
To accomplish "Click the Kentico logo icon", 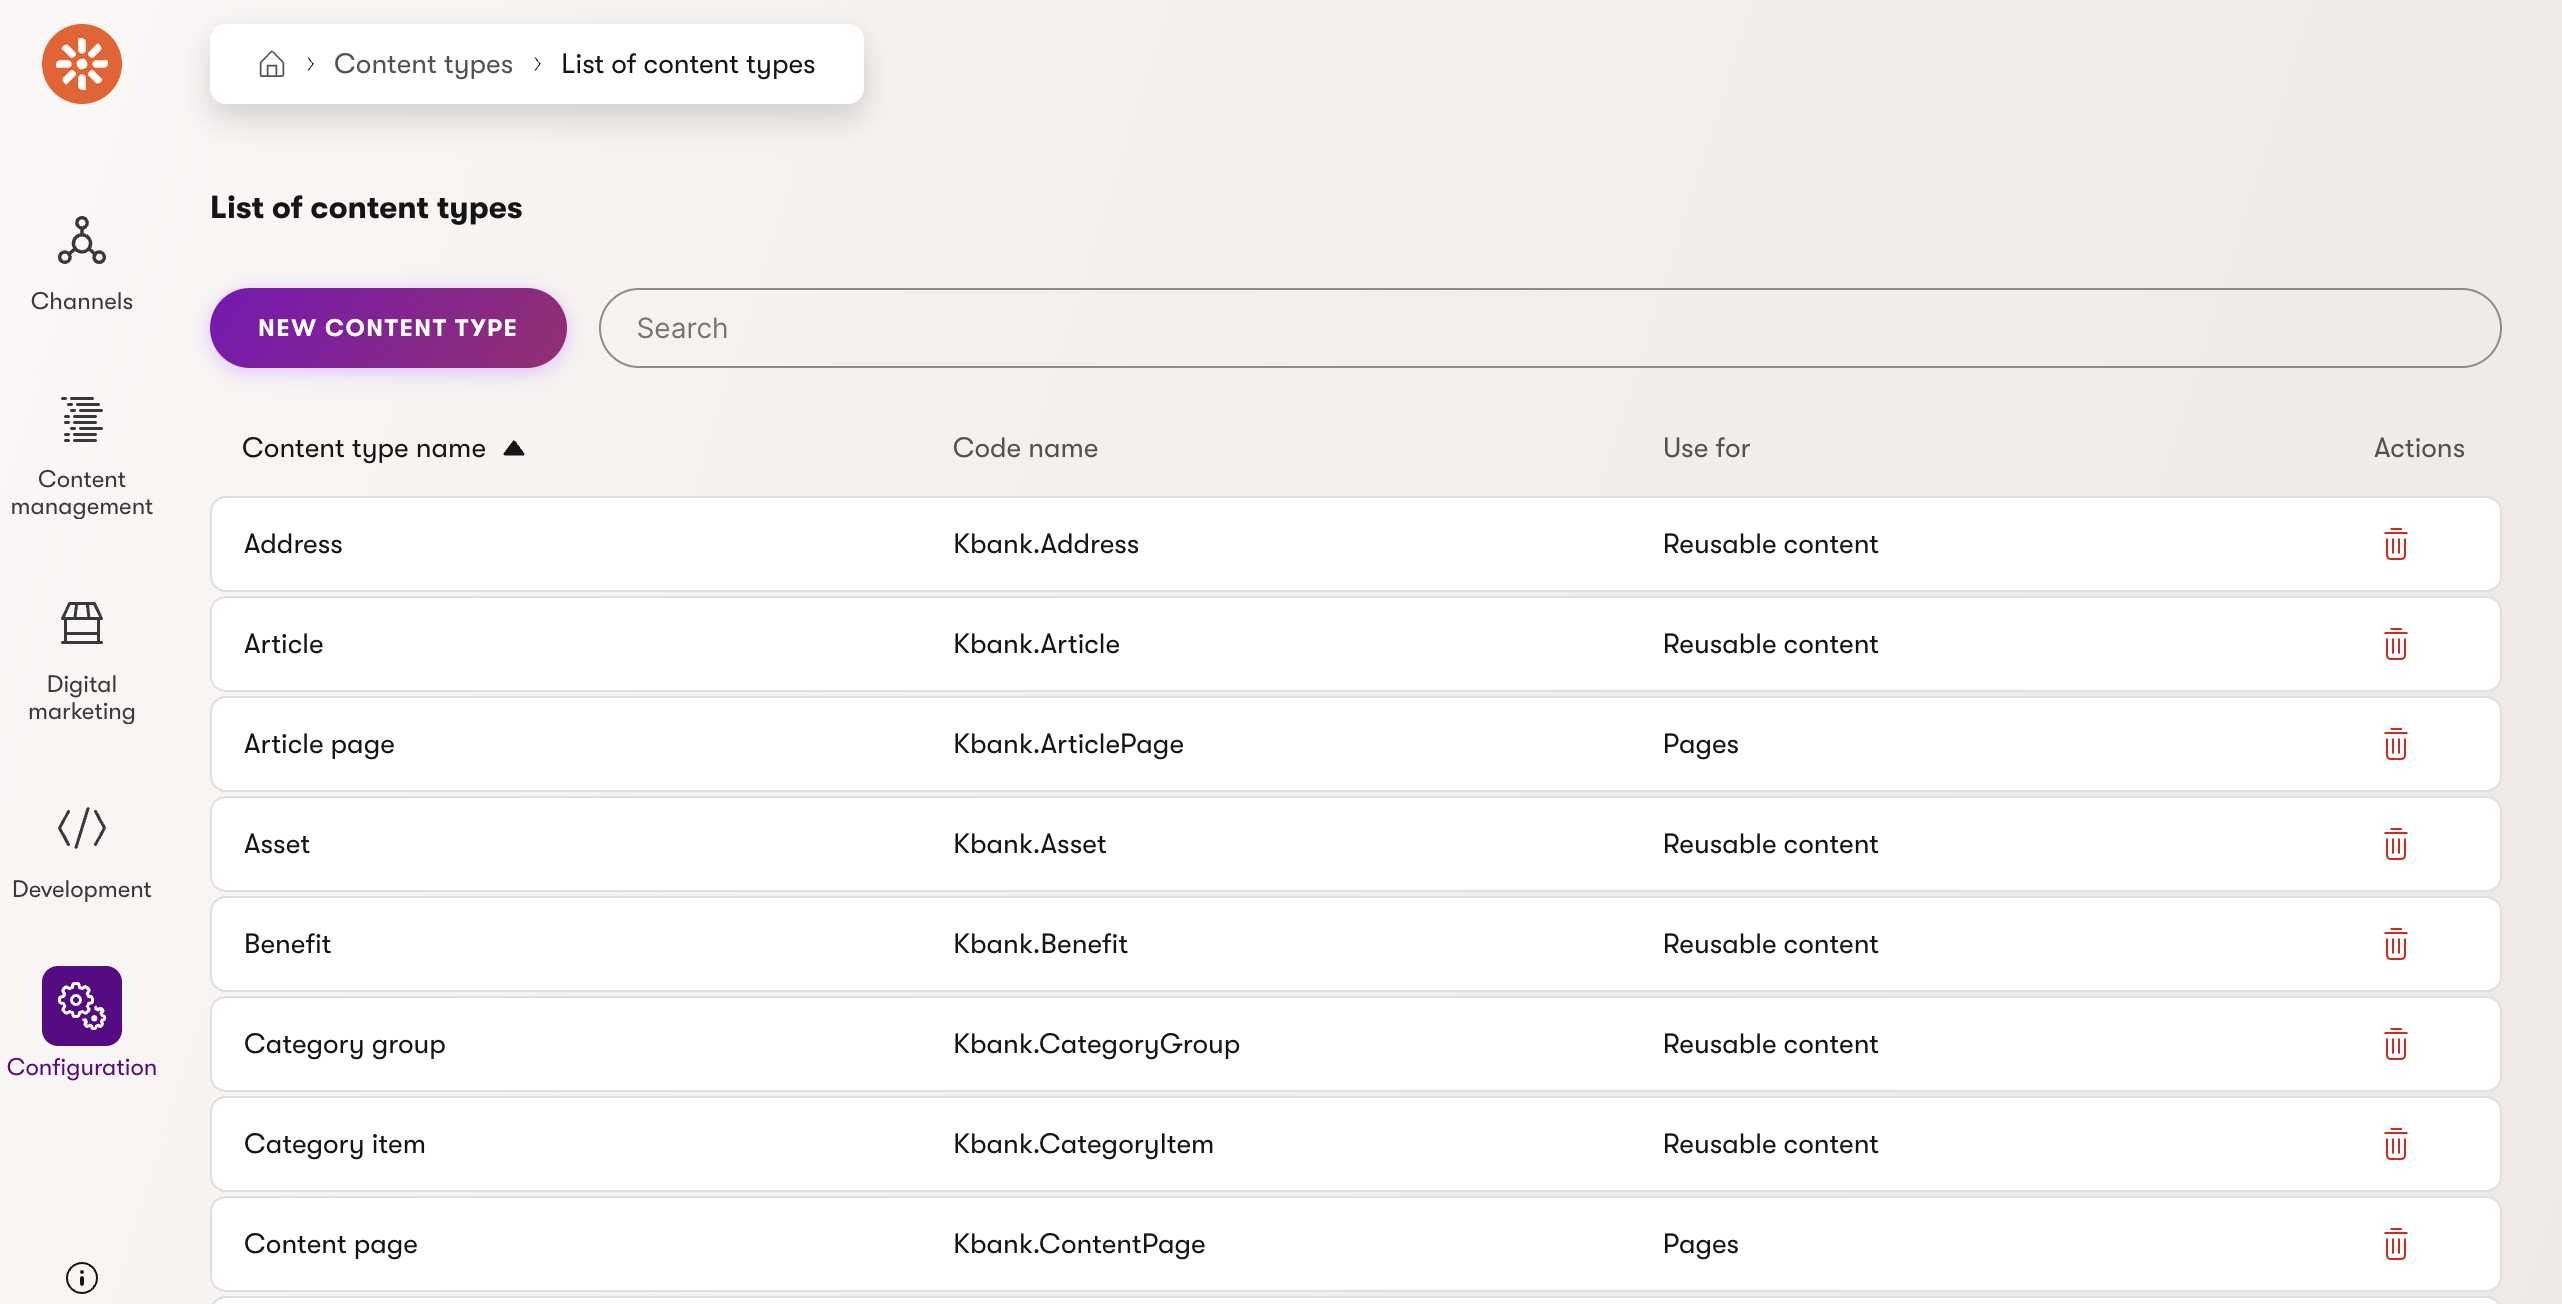I will [x=81, y=64].
